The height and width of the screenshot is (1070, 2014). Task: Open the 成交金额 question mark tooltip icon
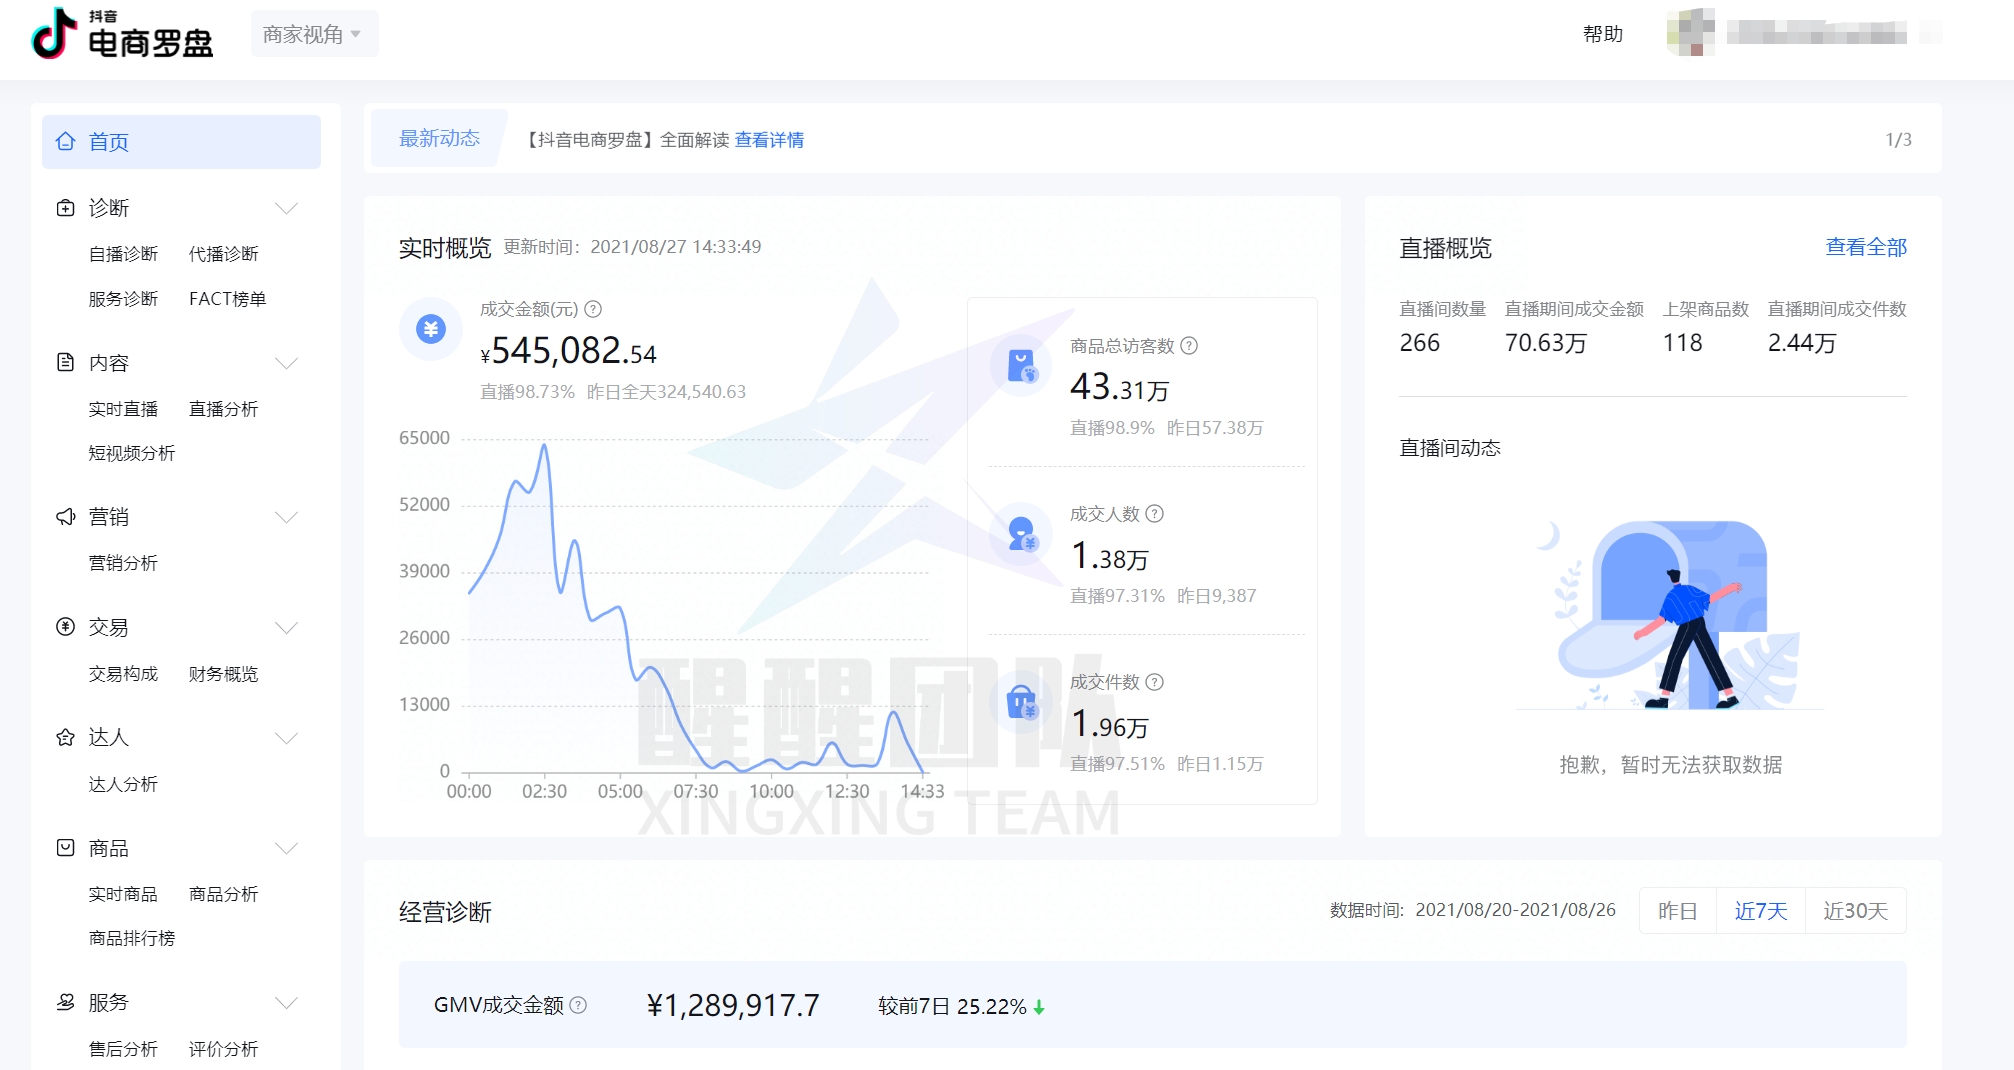(592, 310)
